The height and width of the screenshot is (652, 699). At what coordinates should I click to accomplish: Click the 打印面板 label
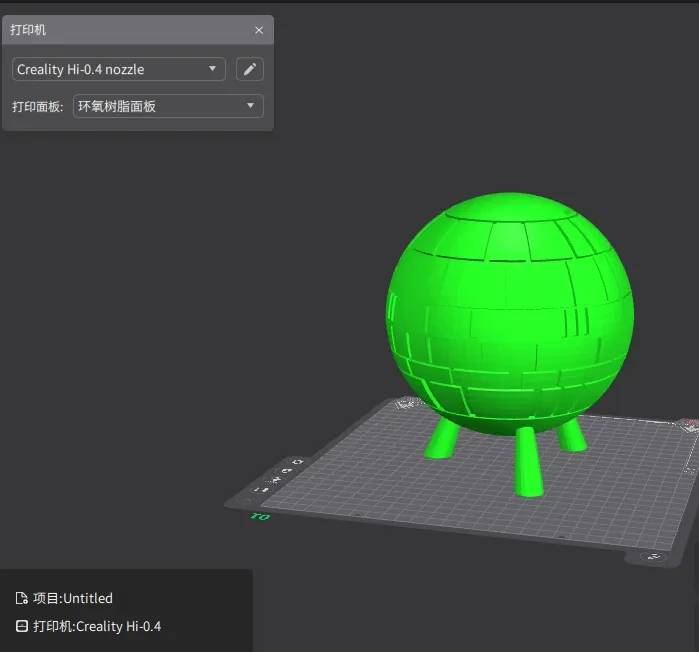[x=37, y=107]
